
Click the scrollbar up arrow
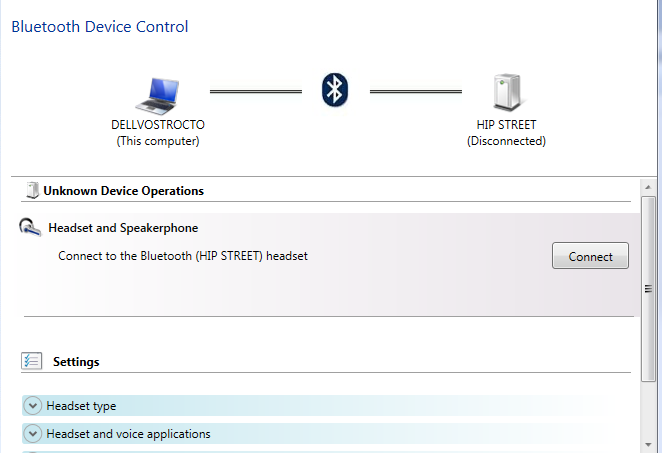648,187
